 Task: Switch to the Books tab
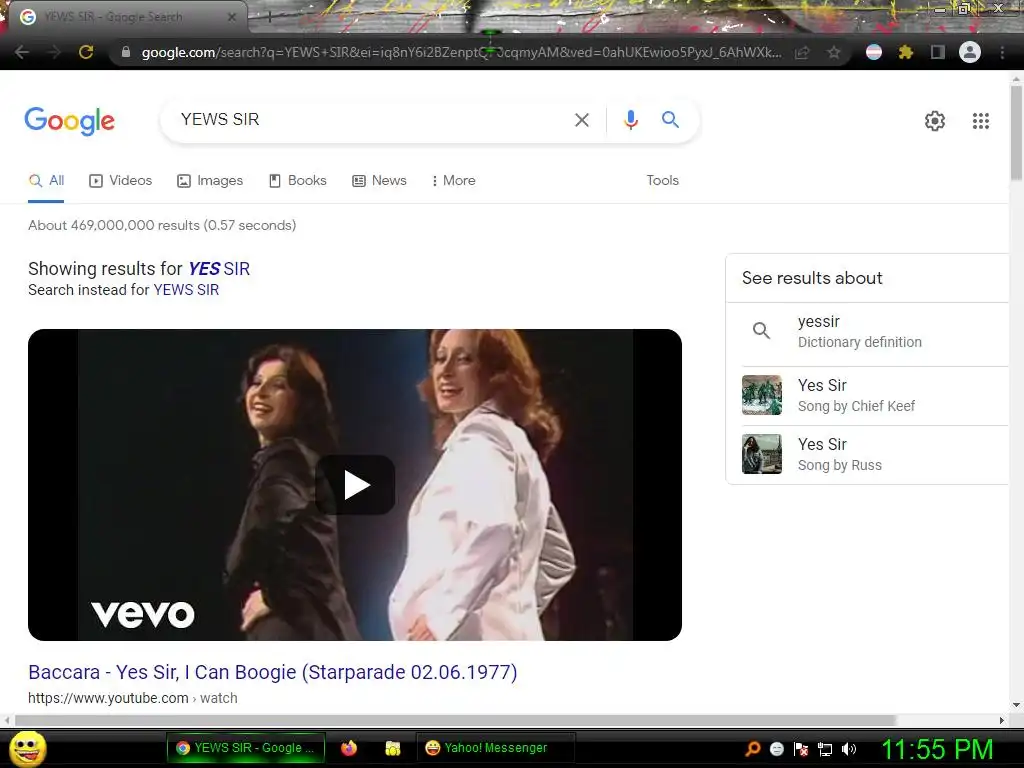[298, 181]
